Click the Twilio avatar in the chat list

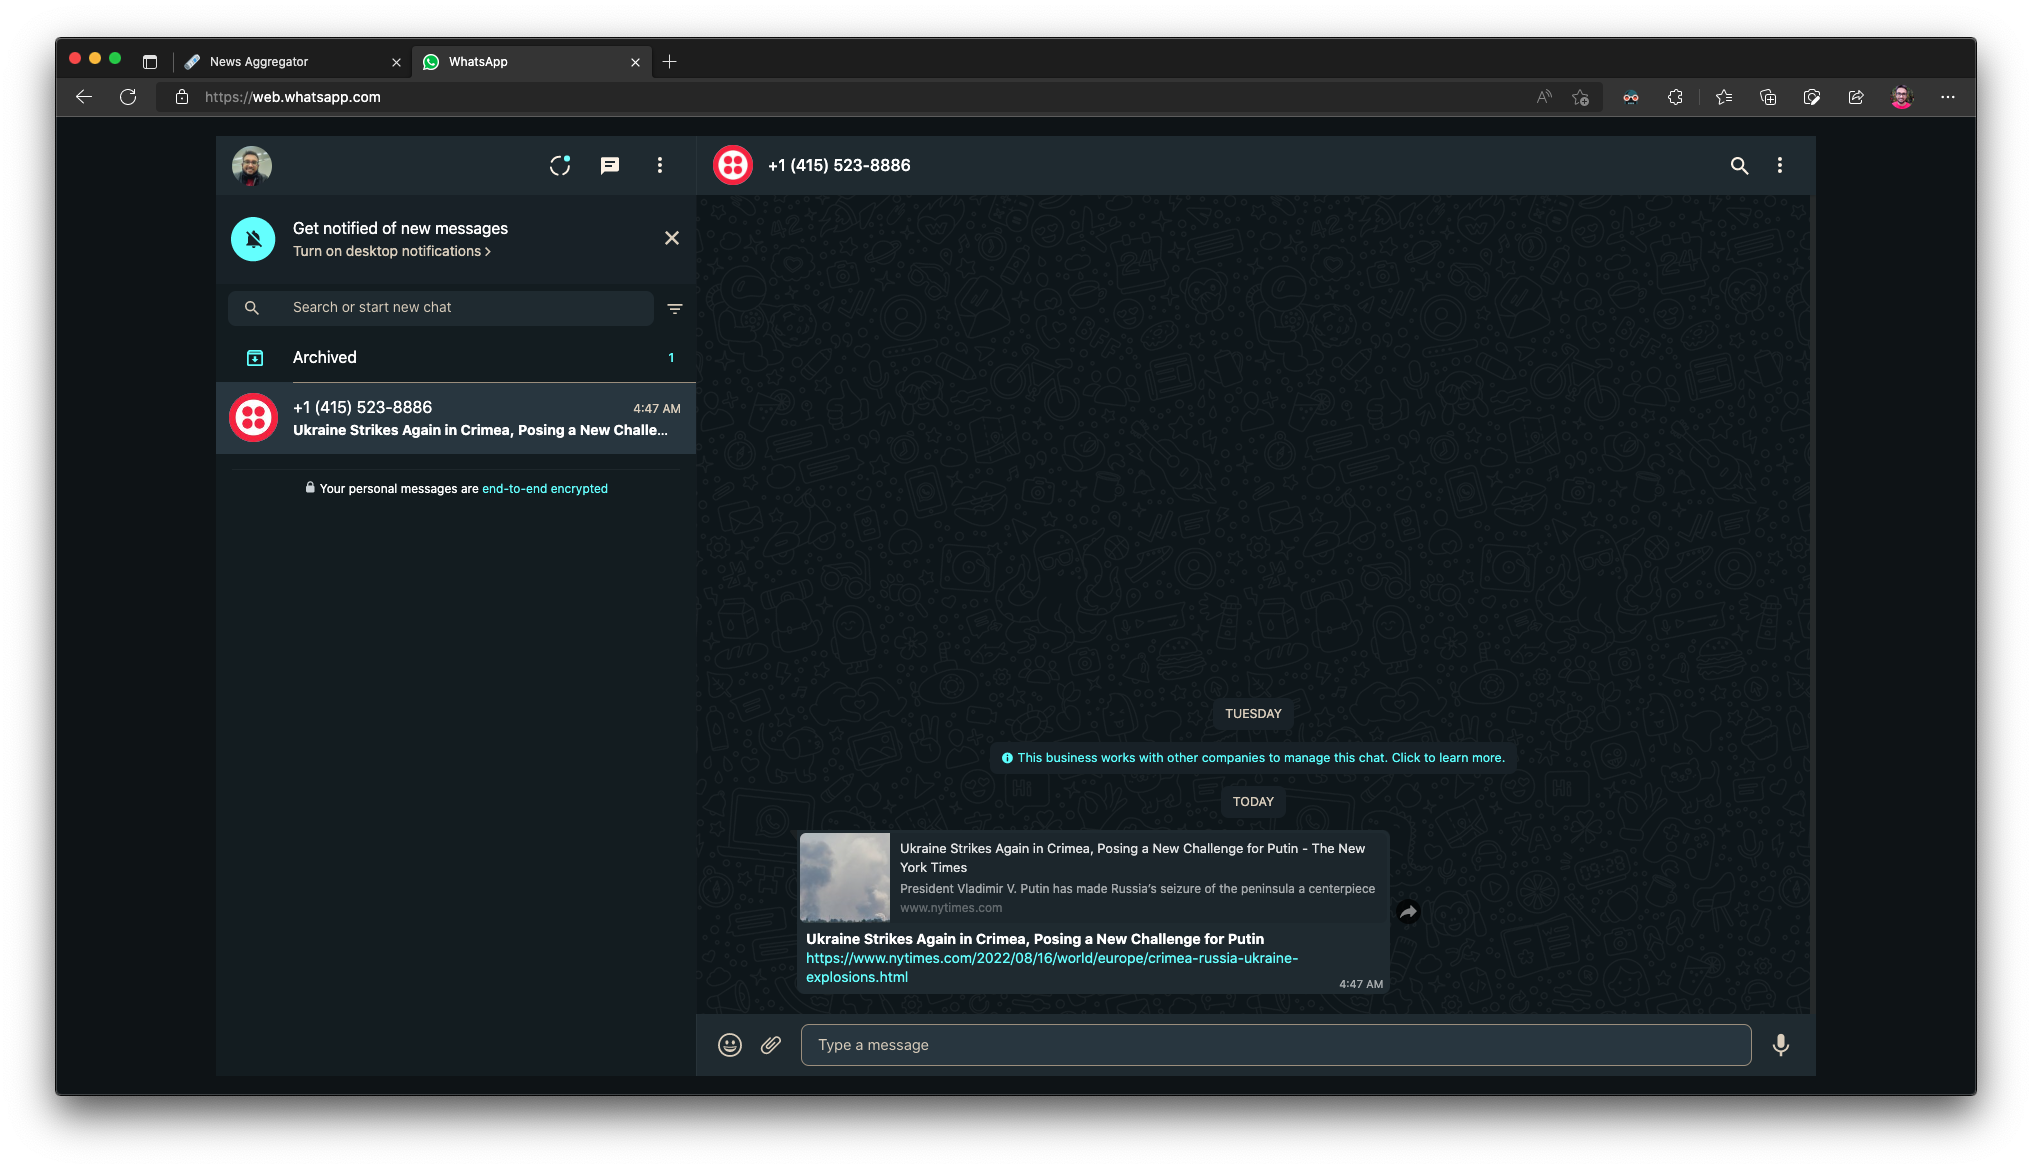253,418
